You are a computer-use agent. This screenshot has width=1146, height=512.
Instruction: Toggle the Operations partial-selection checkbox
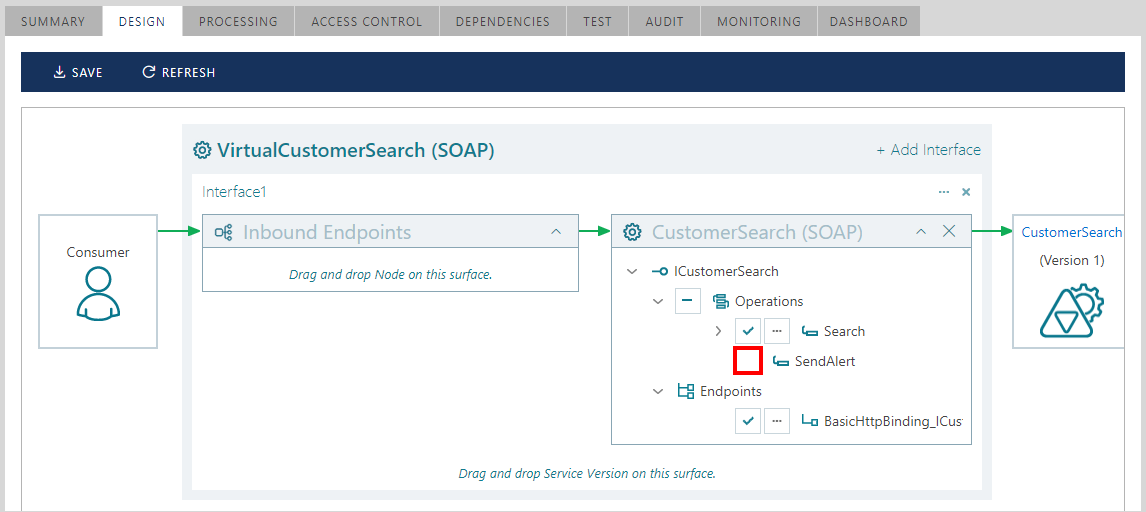tap(688, 301)
